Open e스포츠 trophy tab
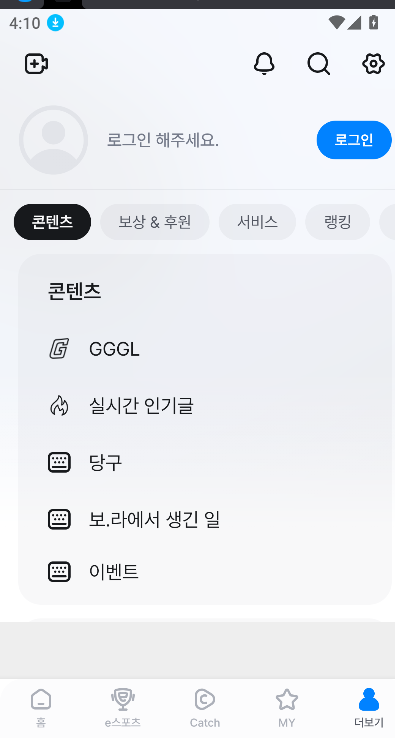 tap(123, 708)
